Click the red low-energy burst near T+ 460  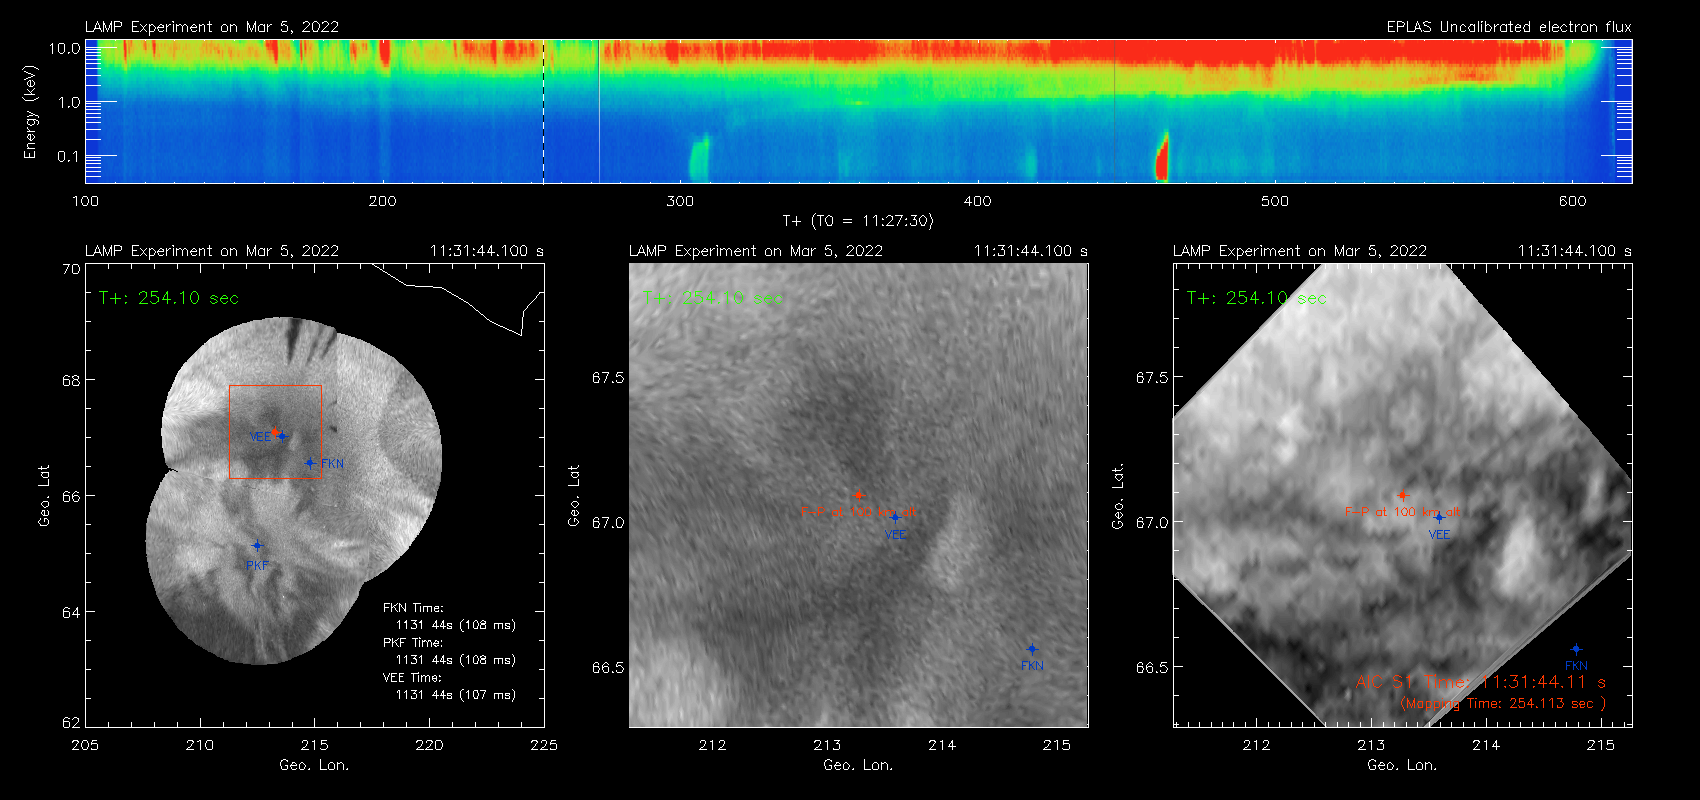pos(1162,158)
